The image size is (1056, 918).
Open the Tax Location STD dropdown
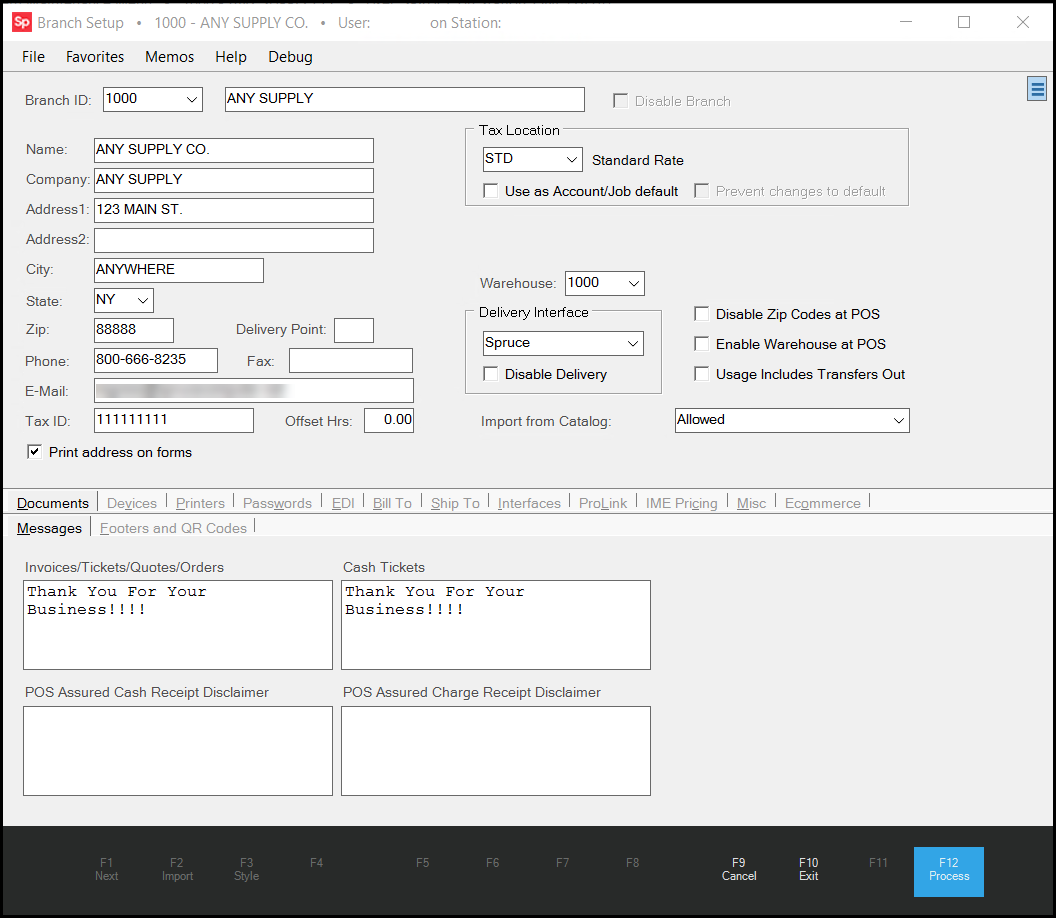571,159
